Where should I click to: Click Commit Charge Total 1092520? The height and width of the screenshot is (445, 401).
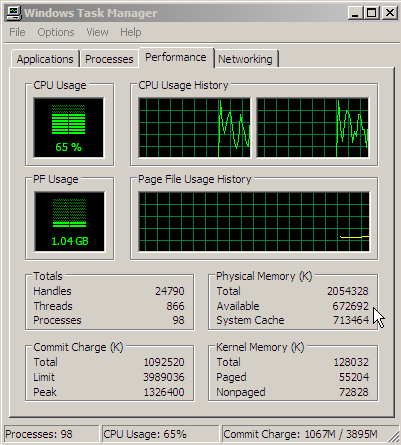[x=164, y=362]
